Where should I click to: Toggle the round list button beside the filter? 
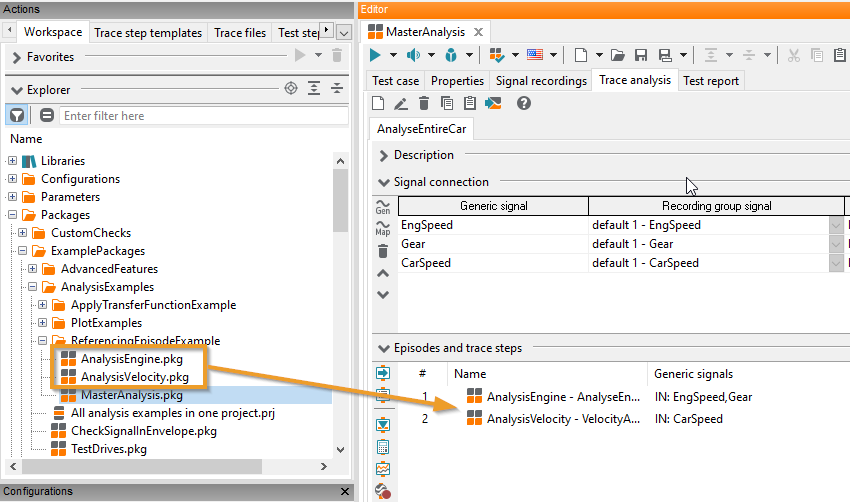point(47,115)
